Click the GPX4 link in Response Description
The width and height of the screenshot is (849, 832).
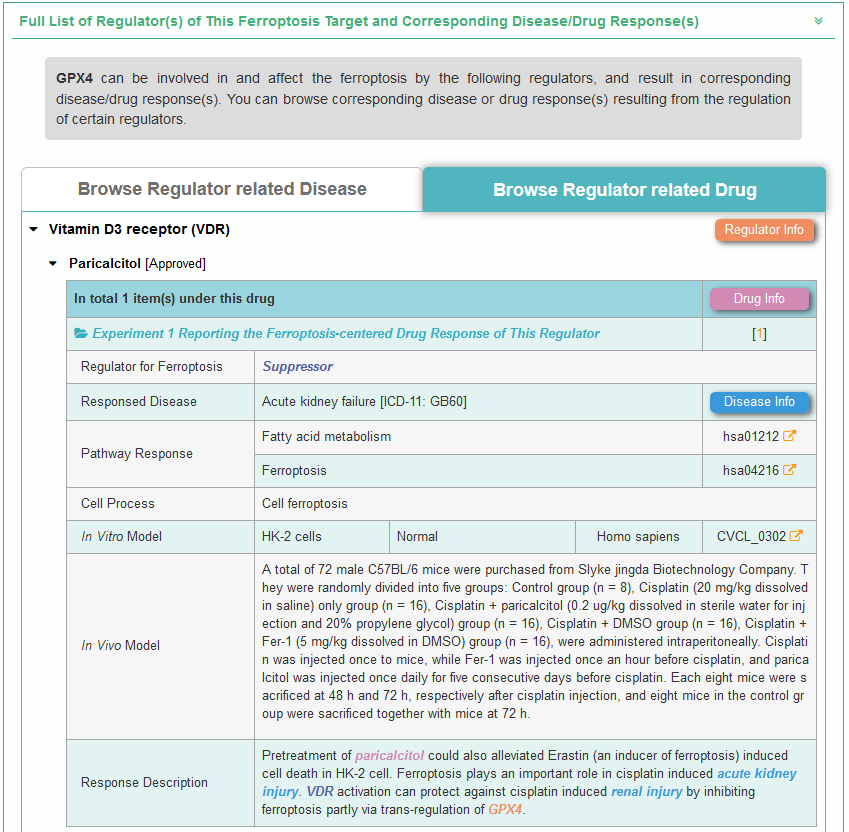505,809
